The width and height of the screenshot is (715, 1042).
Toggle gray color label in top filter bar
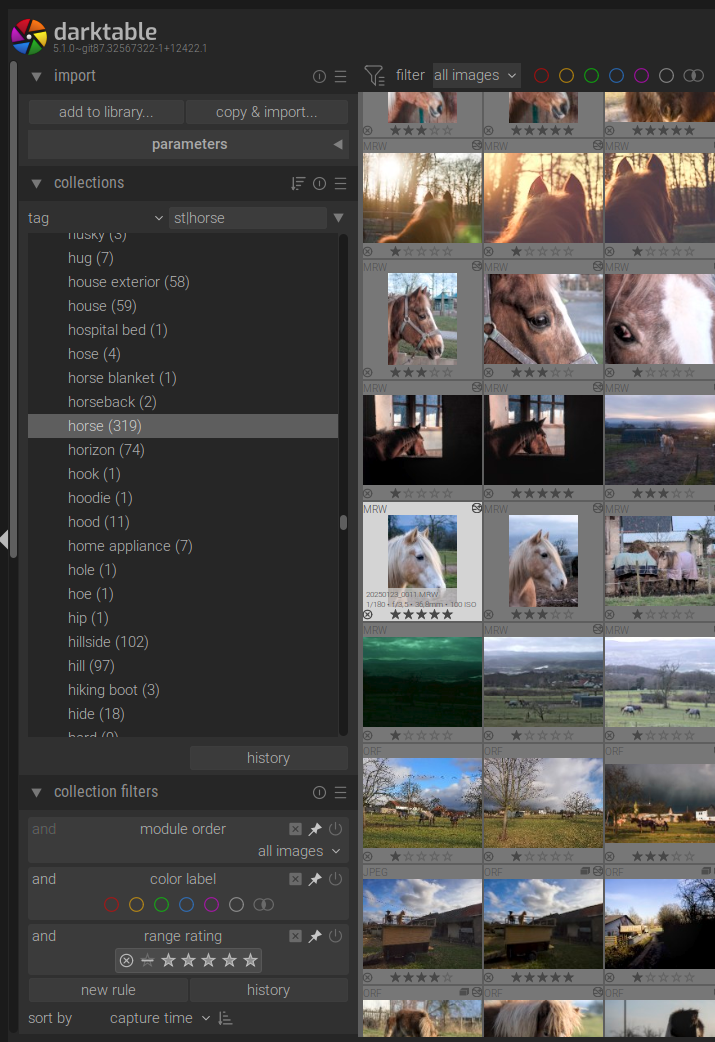[666, 76]
